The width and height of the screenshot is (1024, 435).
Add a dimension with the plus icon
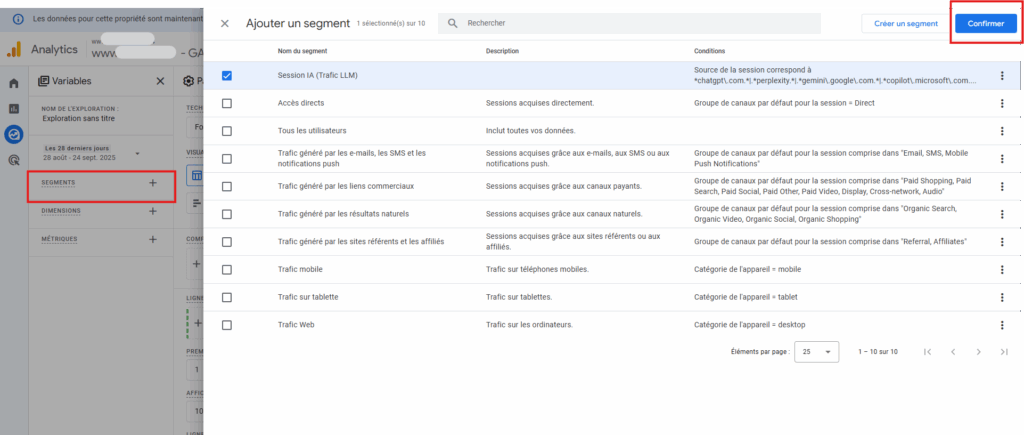[152, 211]
